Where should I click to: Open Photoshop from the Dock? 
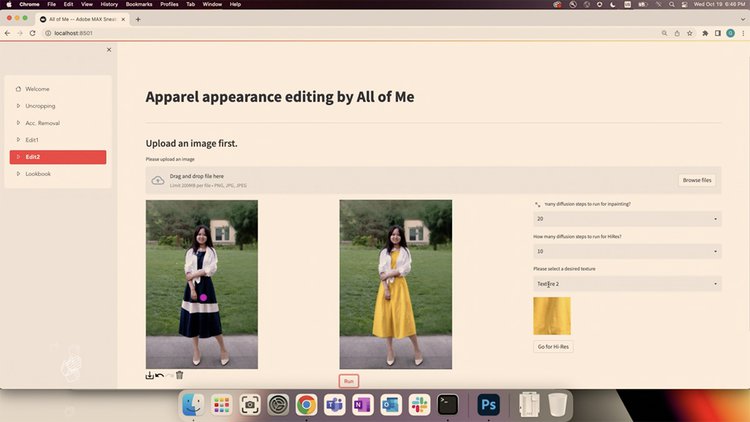[x=488, y=404]
